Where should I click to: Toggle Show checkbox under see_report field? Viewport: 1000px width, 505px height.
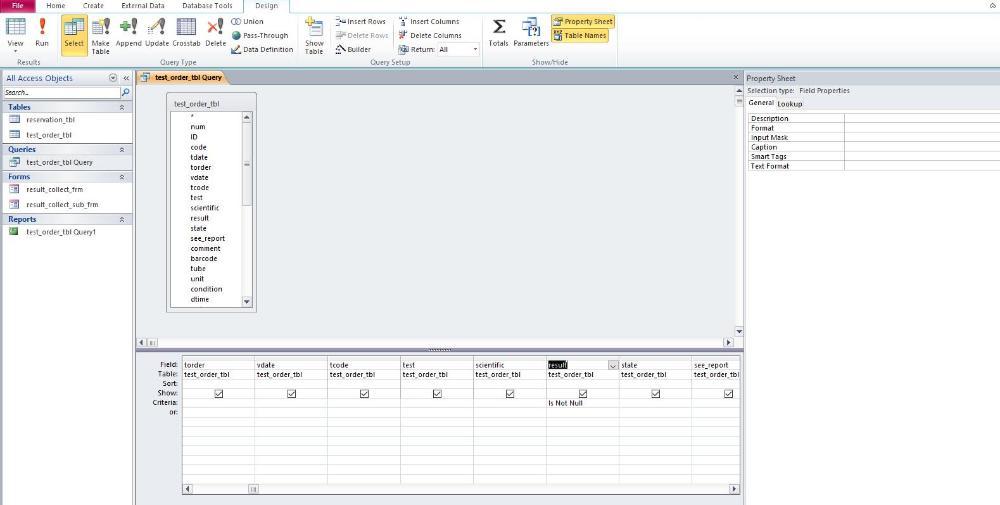[x=728, y=393]
